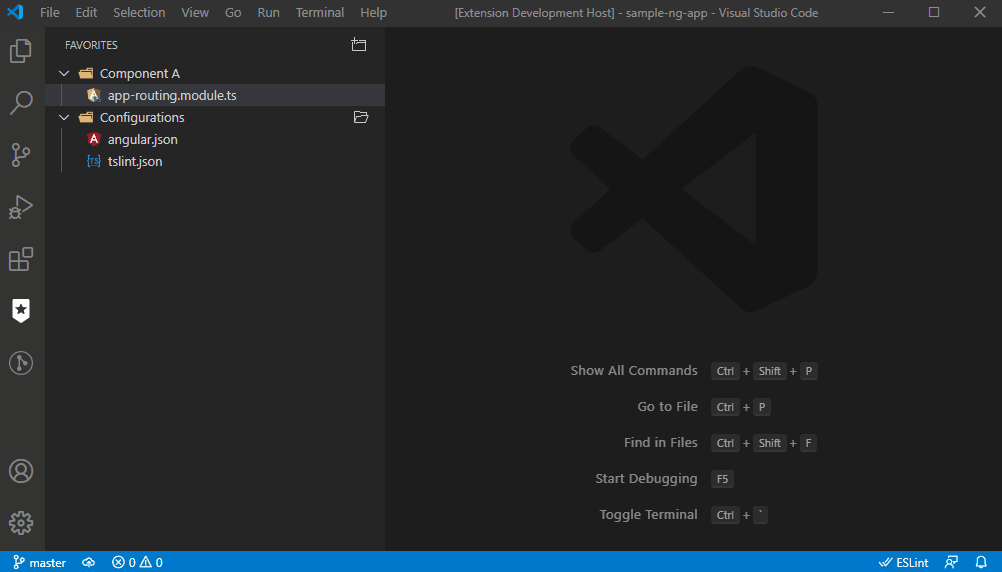Open the Extensions view

coord(20,259)
